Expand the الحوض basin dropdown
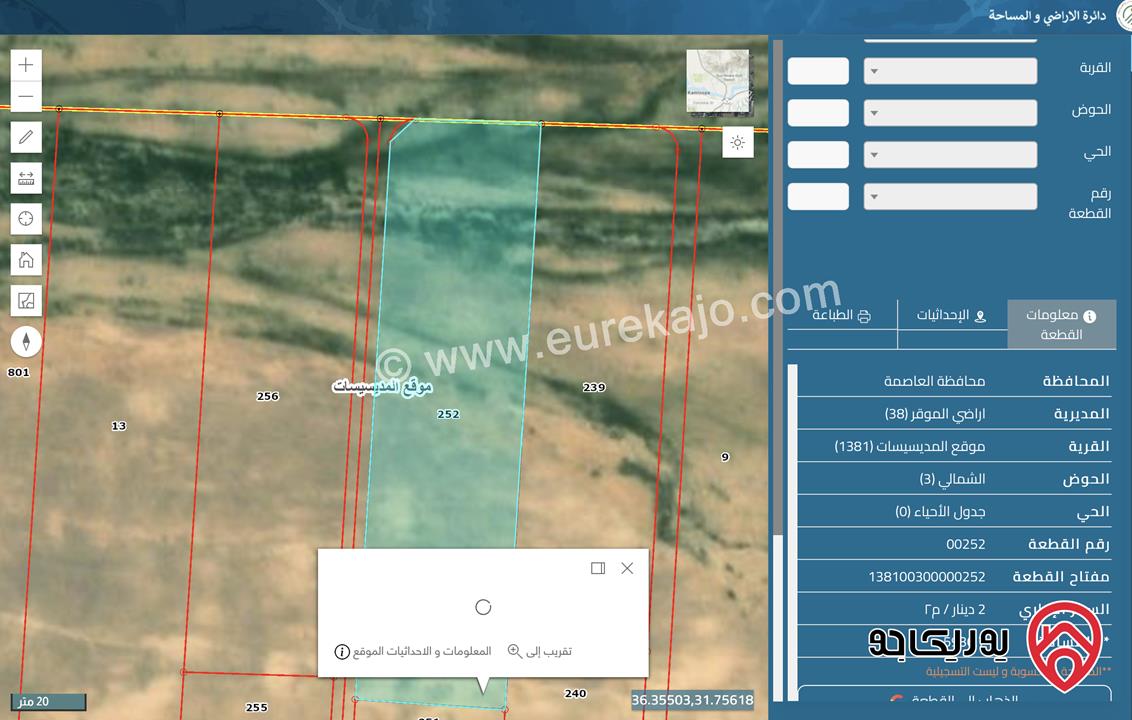Image resolution: width=1132 pixels, height=720 pixels. [x=950, y=113]
